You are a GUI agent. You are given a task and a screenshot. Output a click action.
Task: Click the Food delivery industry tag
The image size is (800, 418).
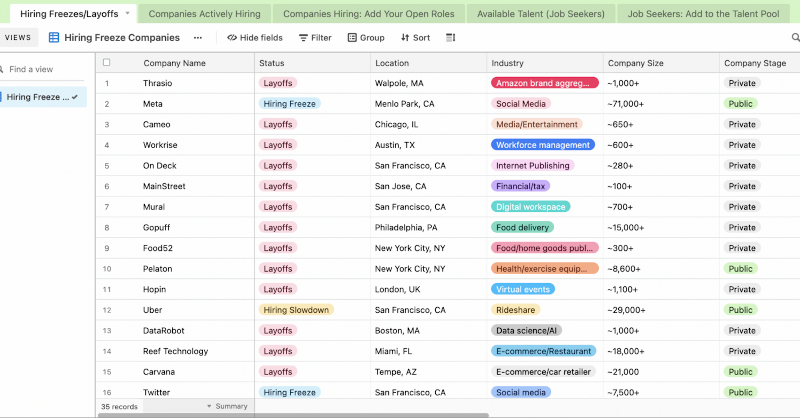(522, 228)
